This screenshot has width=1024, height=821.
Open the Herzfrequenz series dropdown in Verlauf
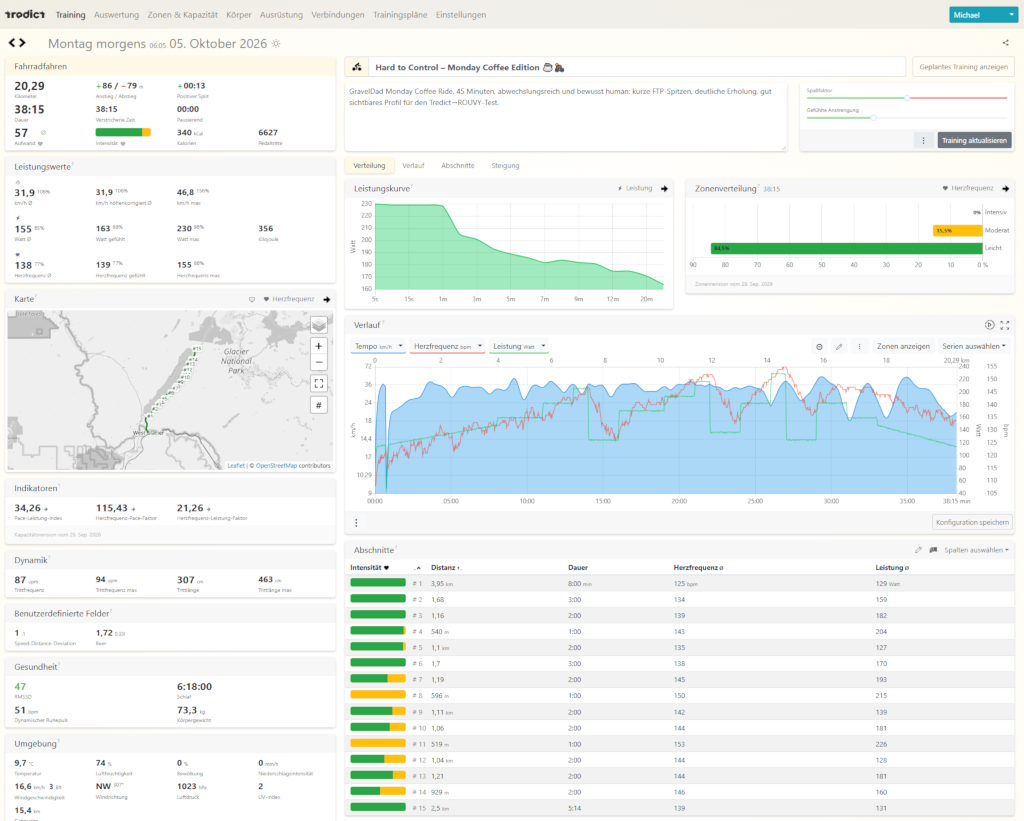tap(447, 346)
